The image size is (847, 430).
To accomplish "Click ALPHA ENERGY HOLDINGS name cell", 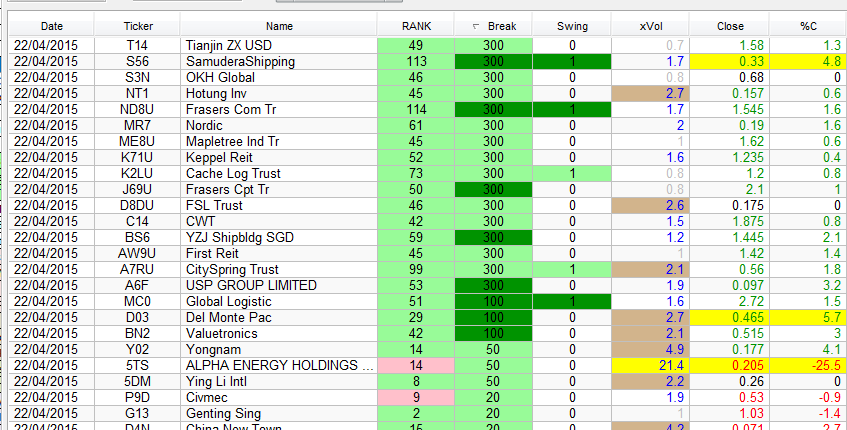I will point(278,366).
